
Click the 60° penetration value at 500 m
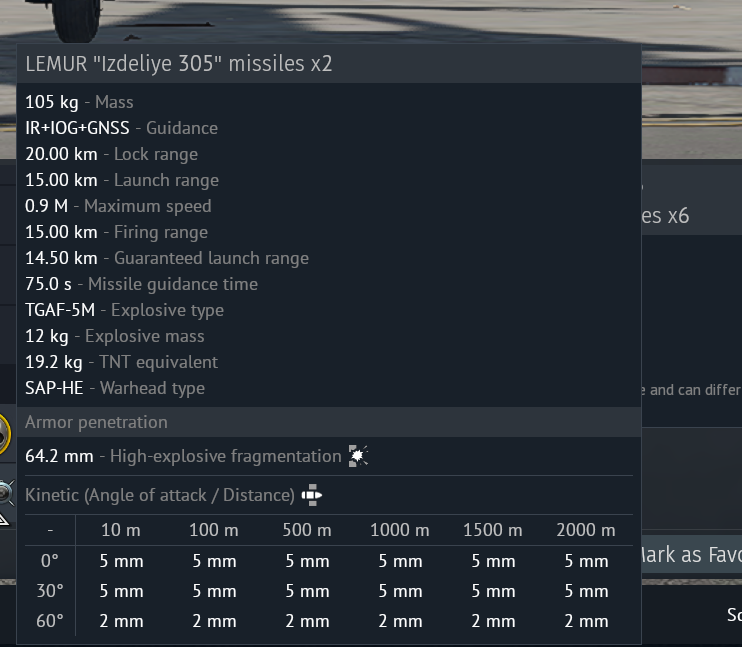click(x=307, y=621)
